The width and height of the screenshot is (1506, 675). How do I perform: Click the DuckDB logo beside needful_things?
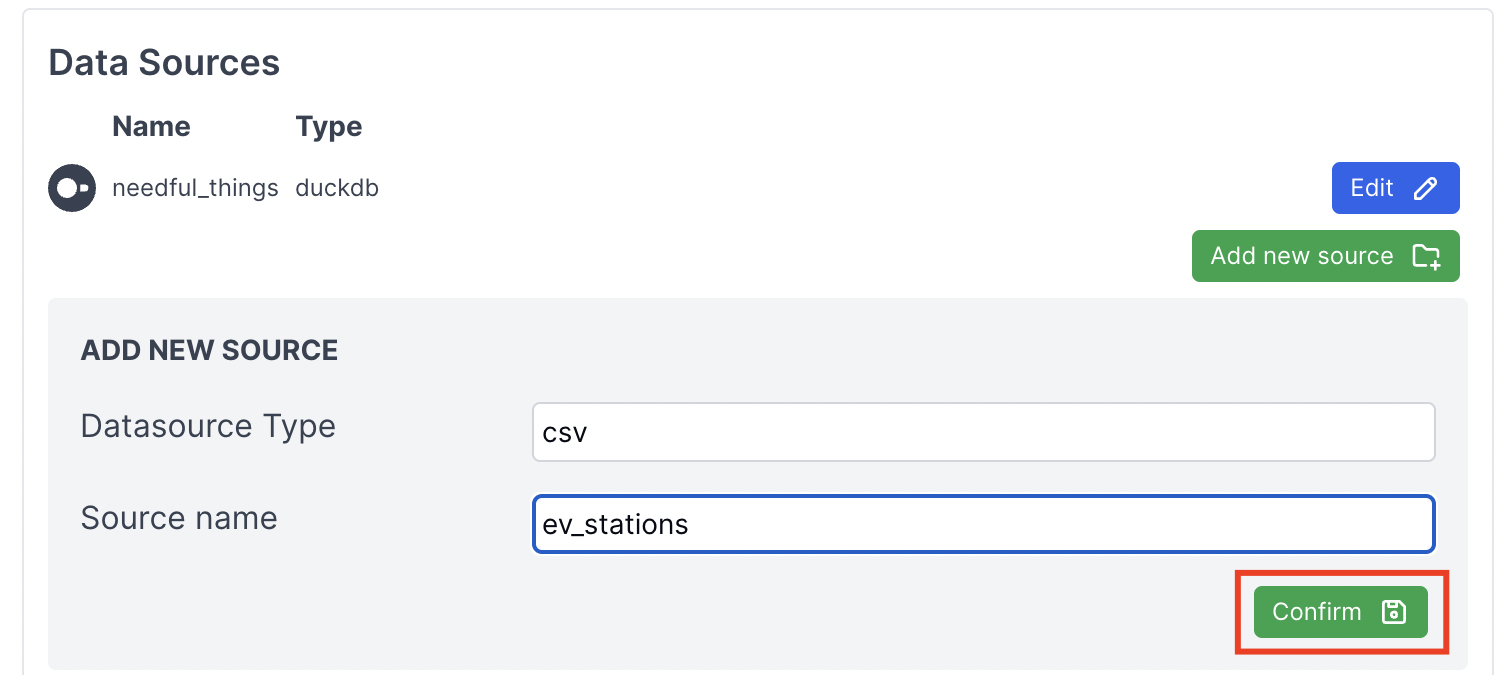tap(72, 188)
